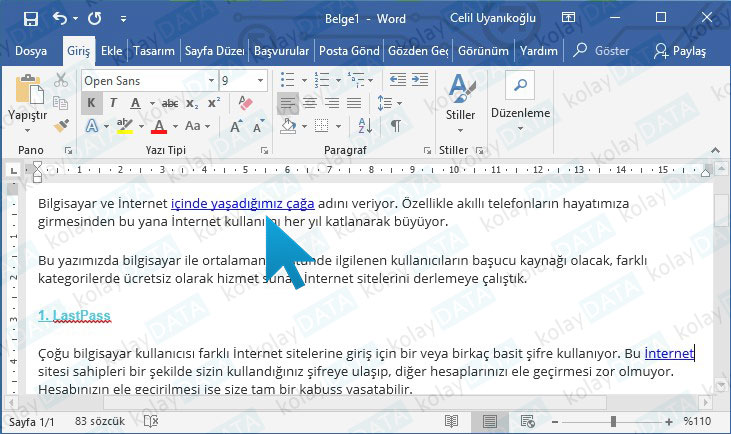Image resolution: width=731 pixels, height=434 pixels.
Task: Launch the Paragraf dialog box
Action: pyautogui.click(x=427, y=151)
